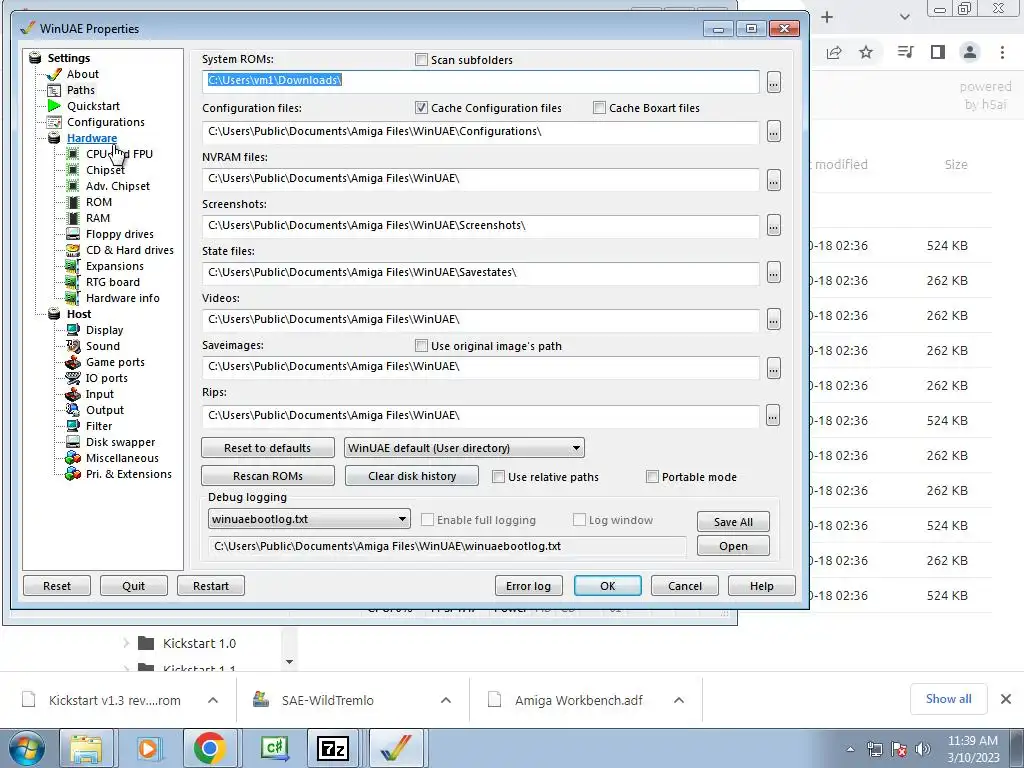Image resolution: width=1024 pixels, height=768 pixels.
Task: Open new Chrome tab
Action: coord(827,18)
